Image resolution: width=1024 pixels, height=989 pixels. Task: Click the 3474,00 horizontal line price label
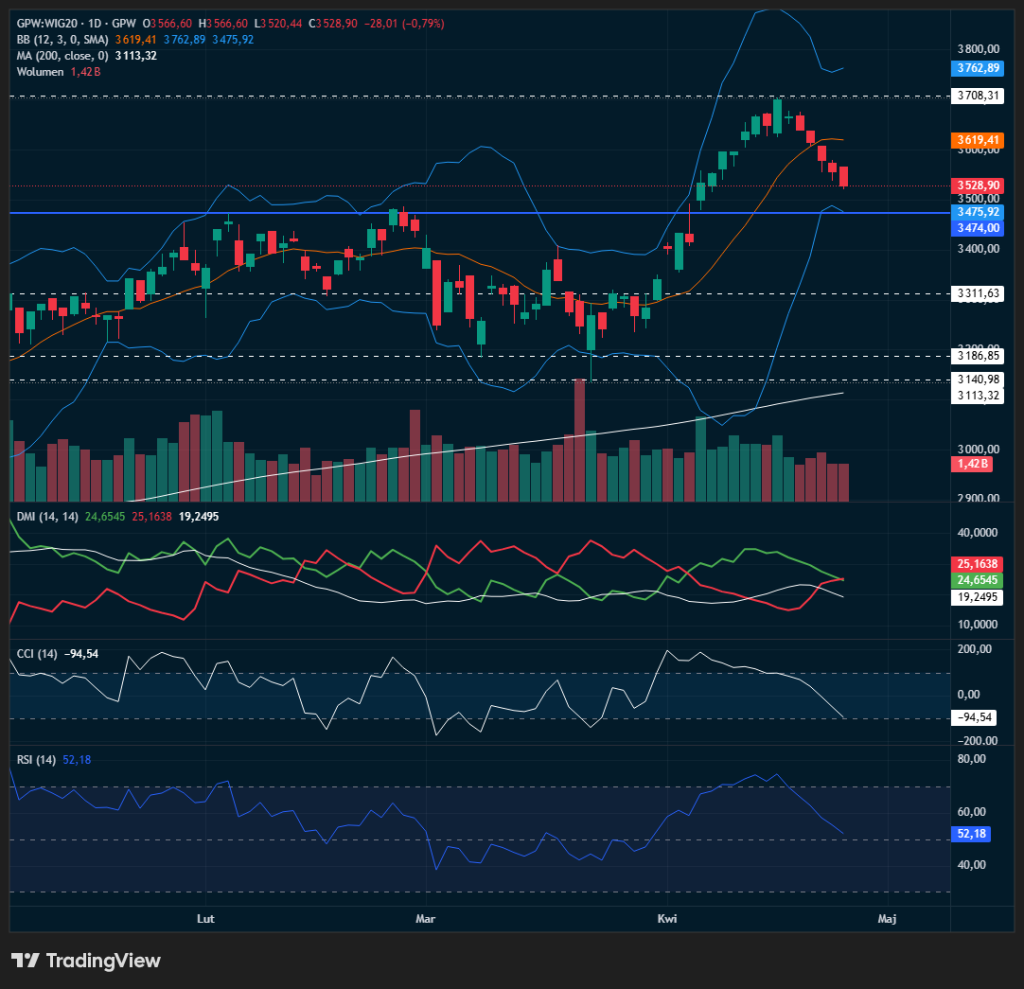[x=978, y=228]
